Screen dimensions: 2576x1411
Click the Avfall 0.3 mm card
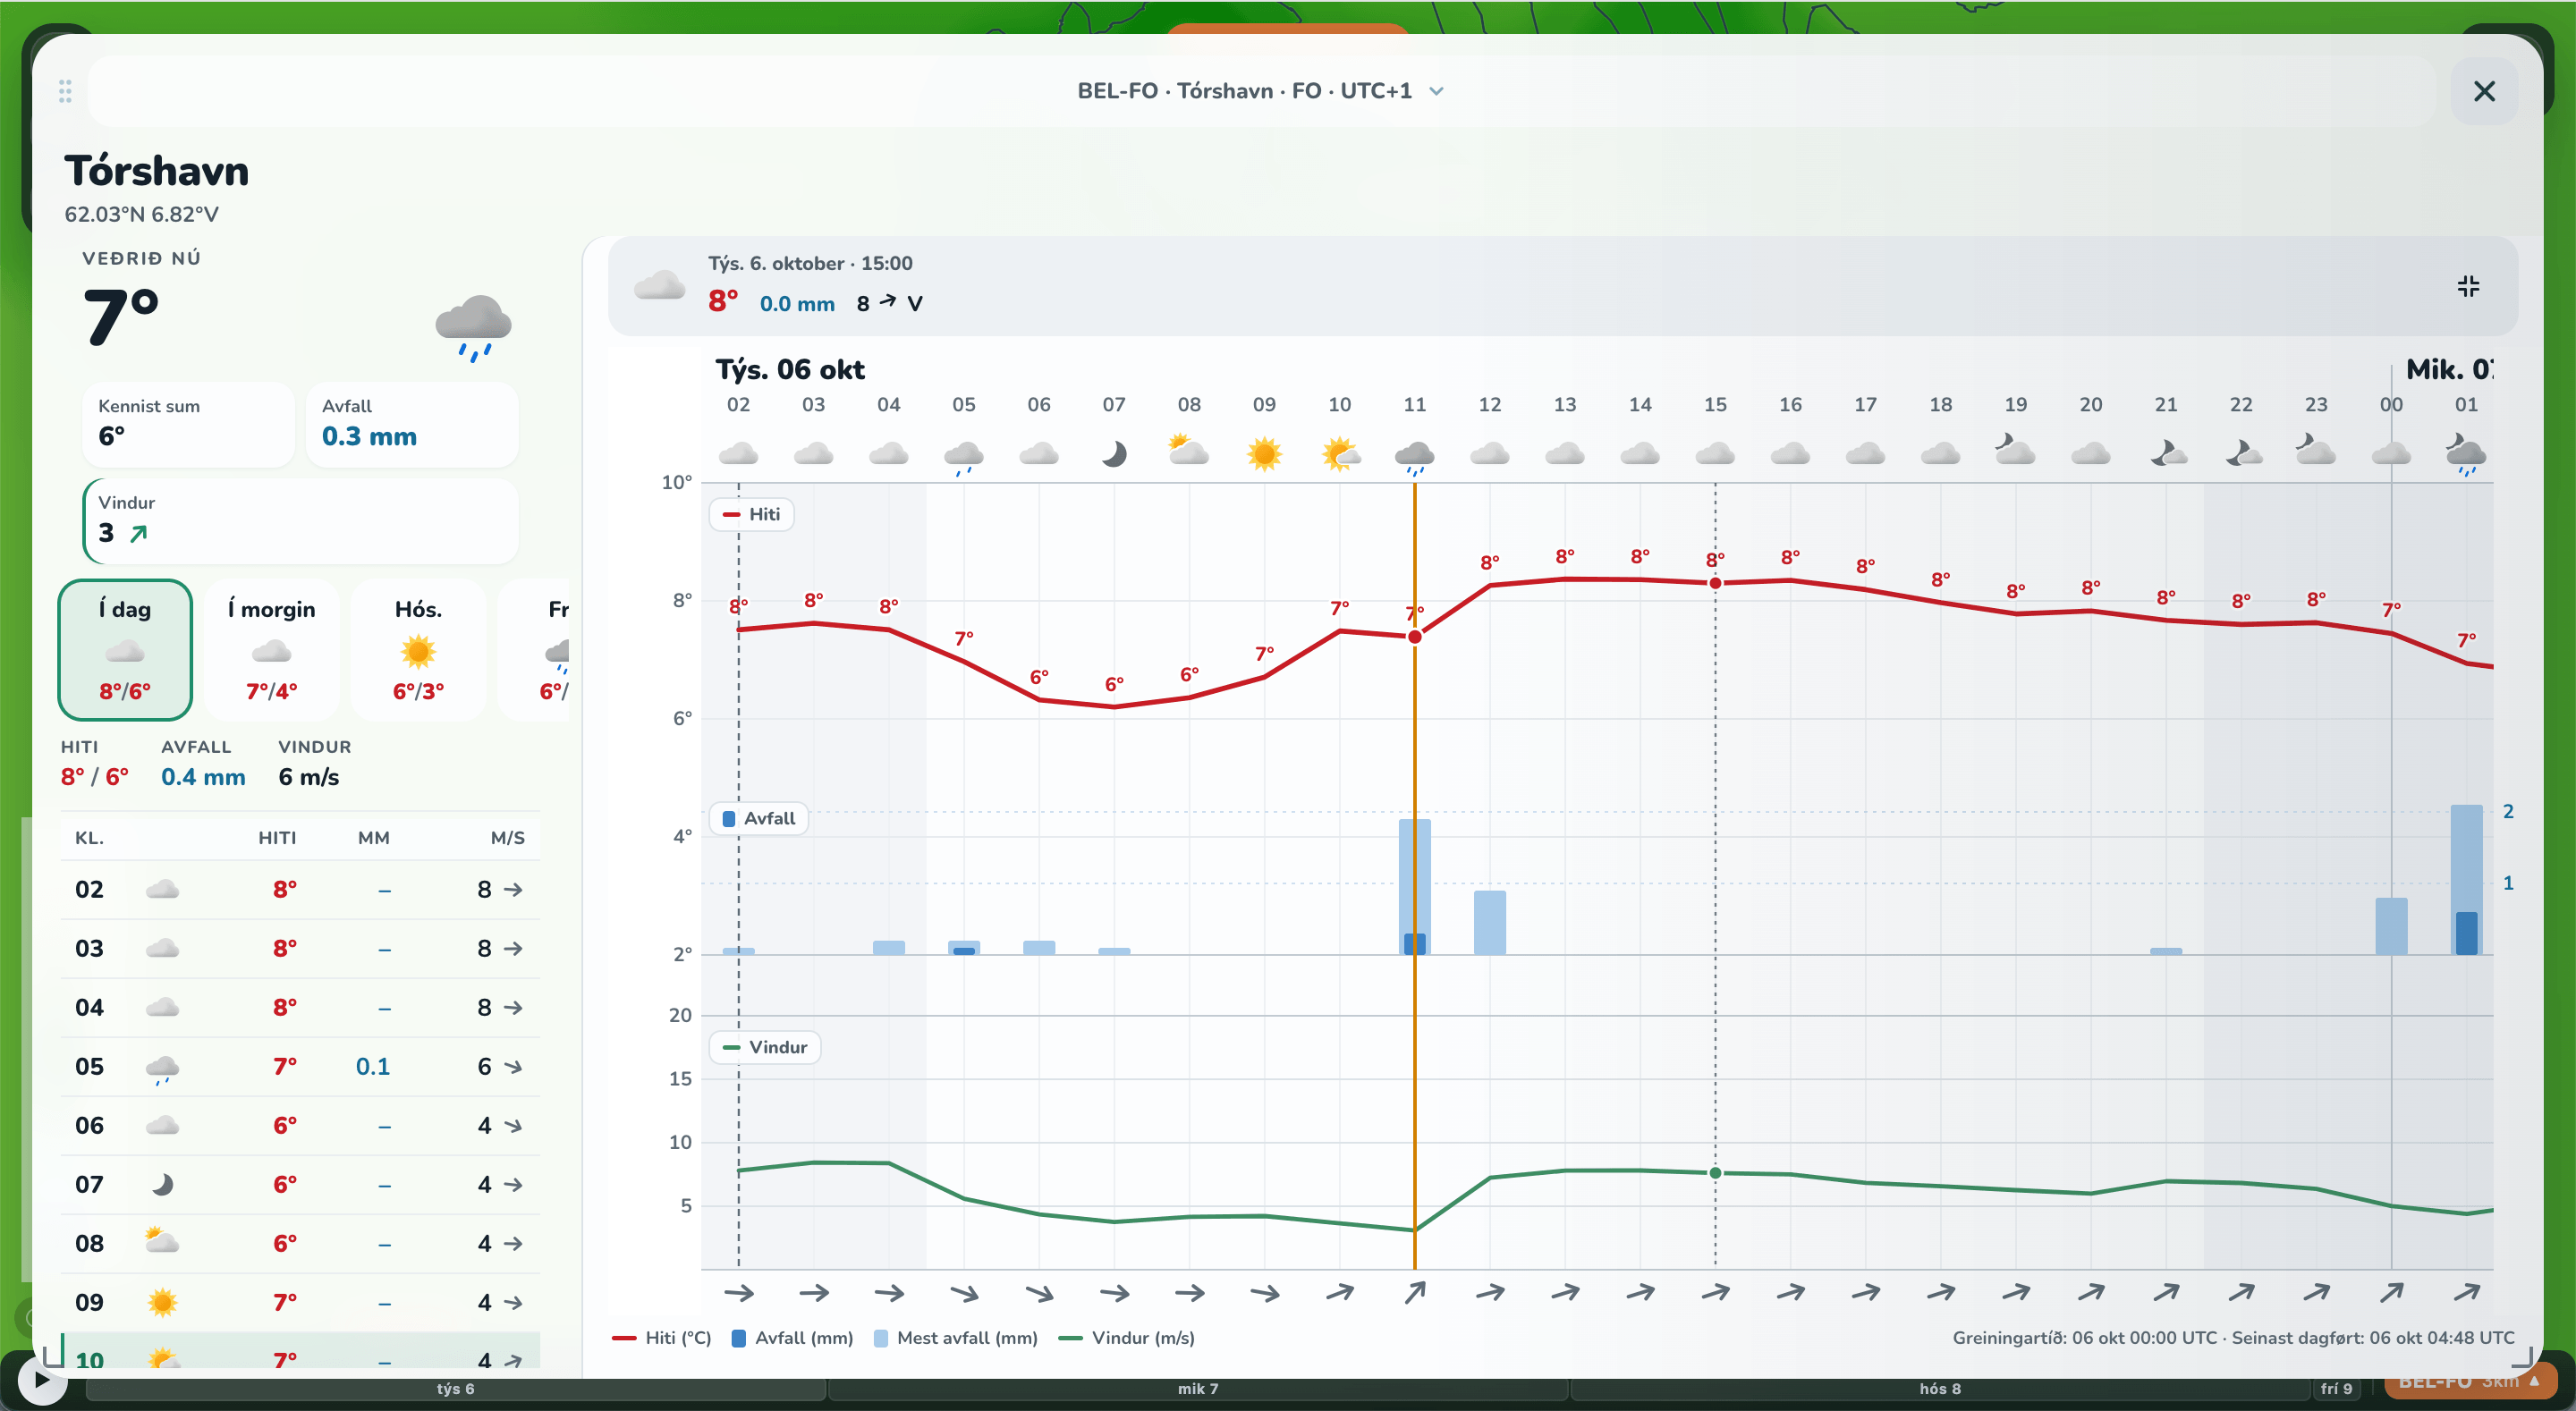pyautogui.click(x=412, y=424)
